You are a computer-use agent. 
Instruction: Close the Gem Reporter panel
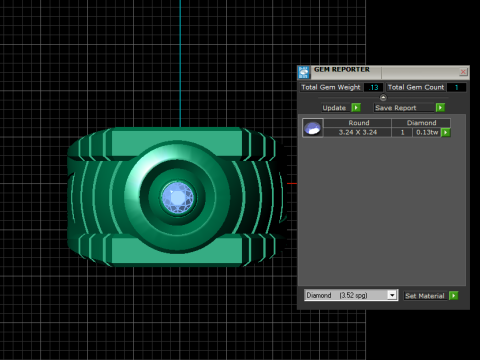(x=463, y=72)
